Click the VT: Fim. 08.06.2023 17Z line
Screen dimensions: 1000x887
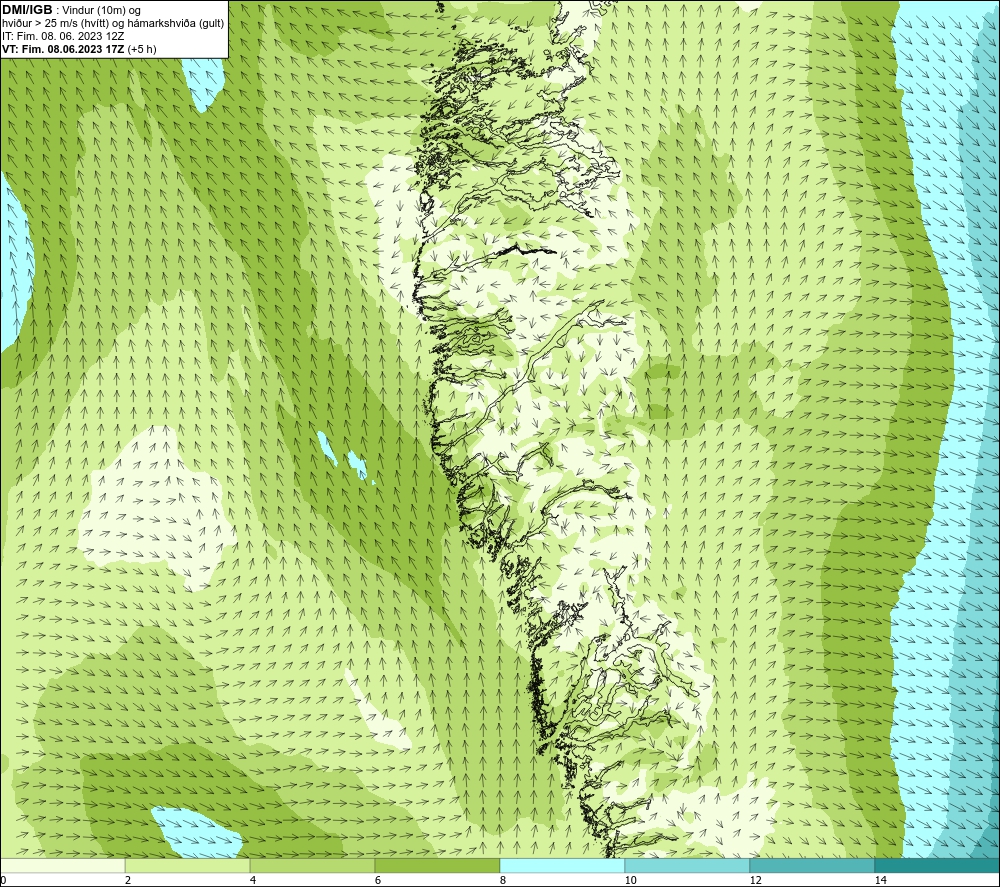(x=79, y=49)
